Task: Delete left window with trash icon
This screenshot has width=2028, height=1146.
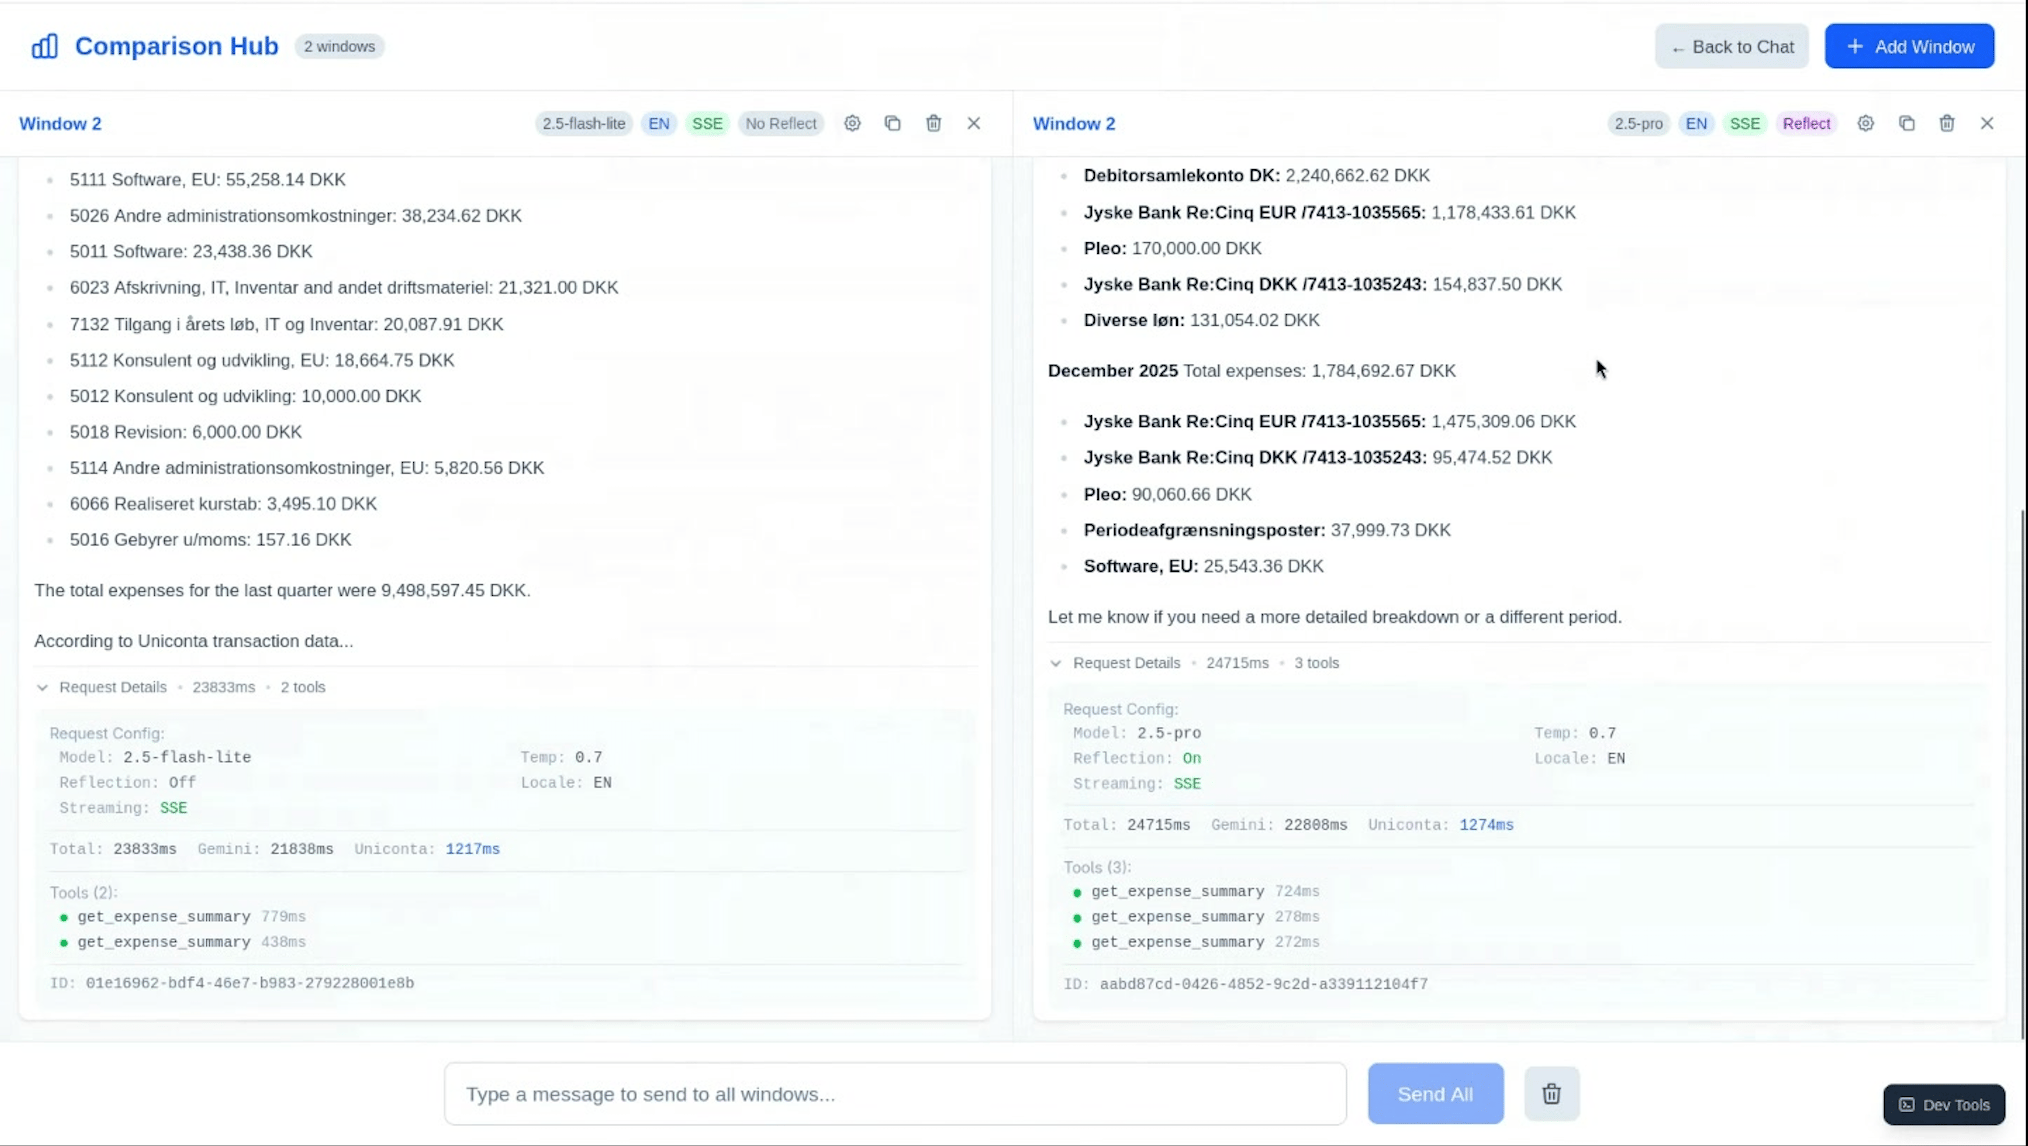Action: [933, 123]
